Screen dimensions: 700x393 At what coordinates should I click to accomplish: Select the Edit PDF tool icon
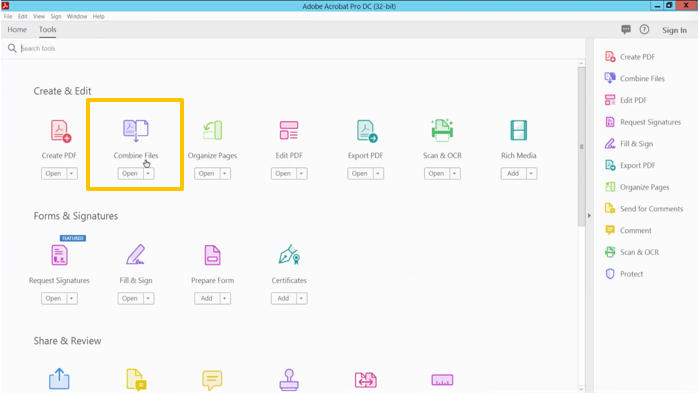click(289, 130)
